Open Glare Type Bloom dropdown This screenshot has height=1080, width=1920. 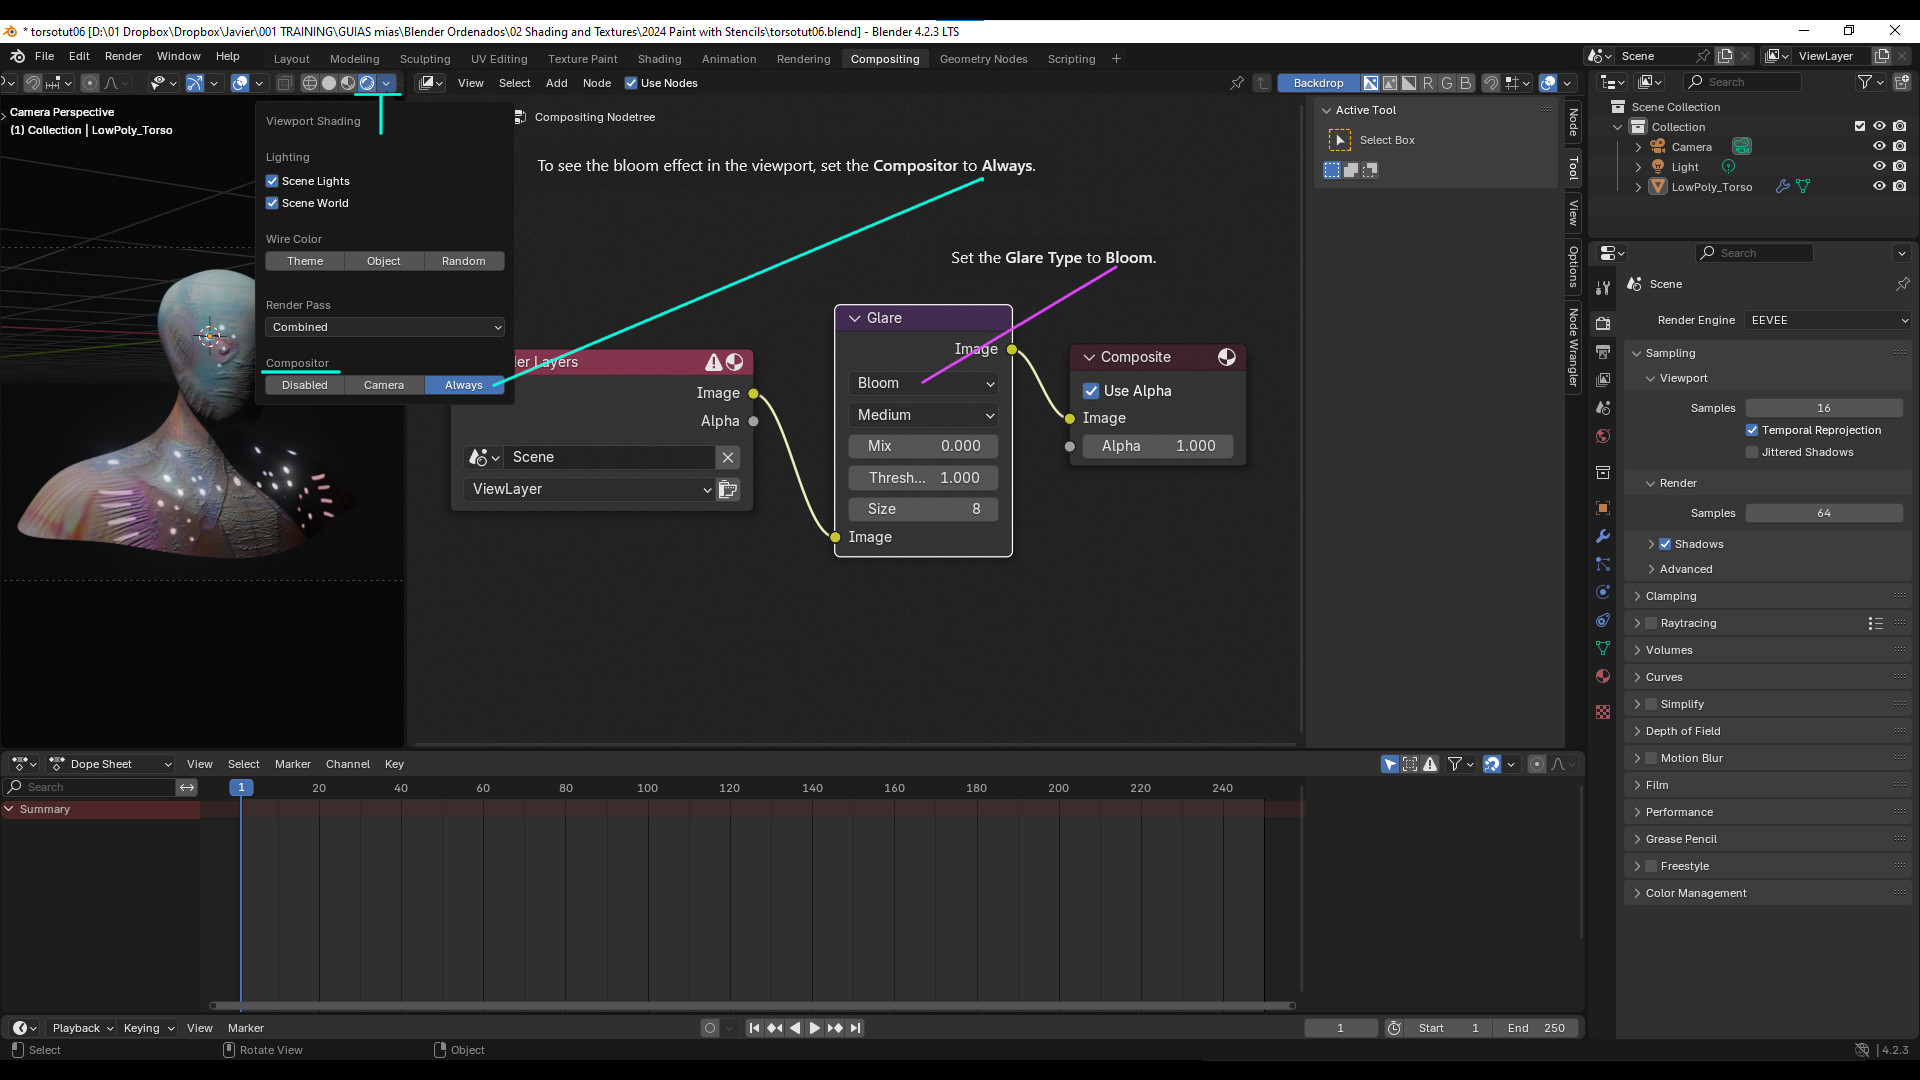tap(923, 383)
